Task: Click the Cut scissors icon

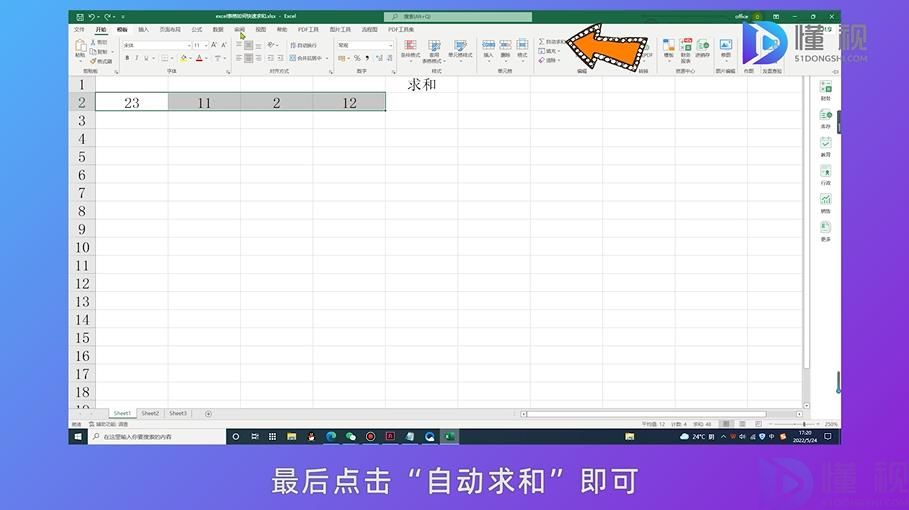Action: click(x=93, y=42)
